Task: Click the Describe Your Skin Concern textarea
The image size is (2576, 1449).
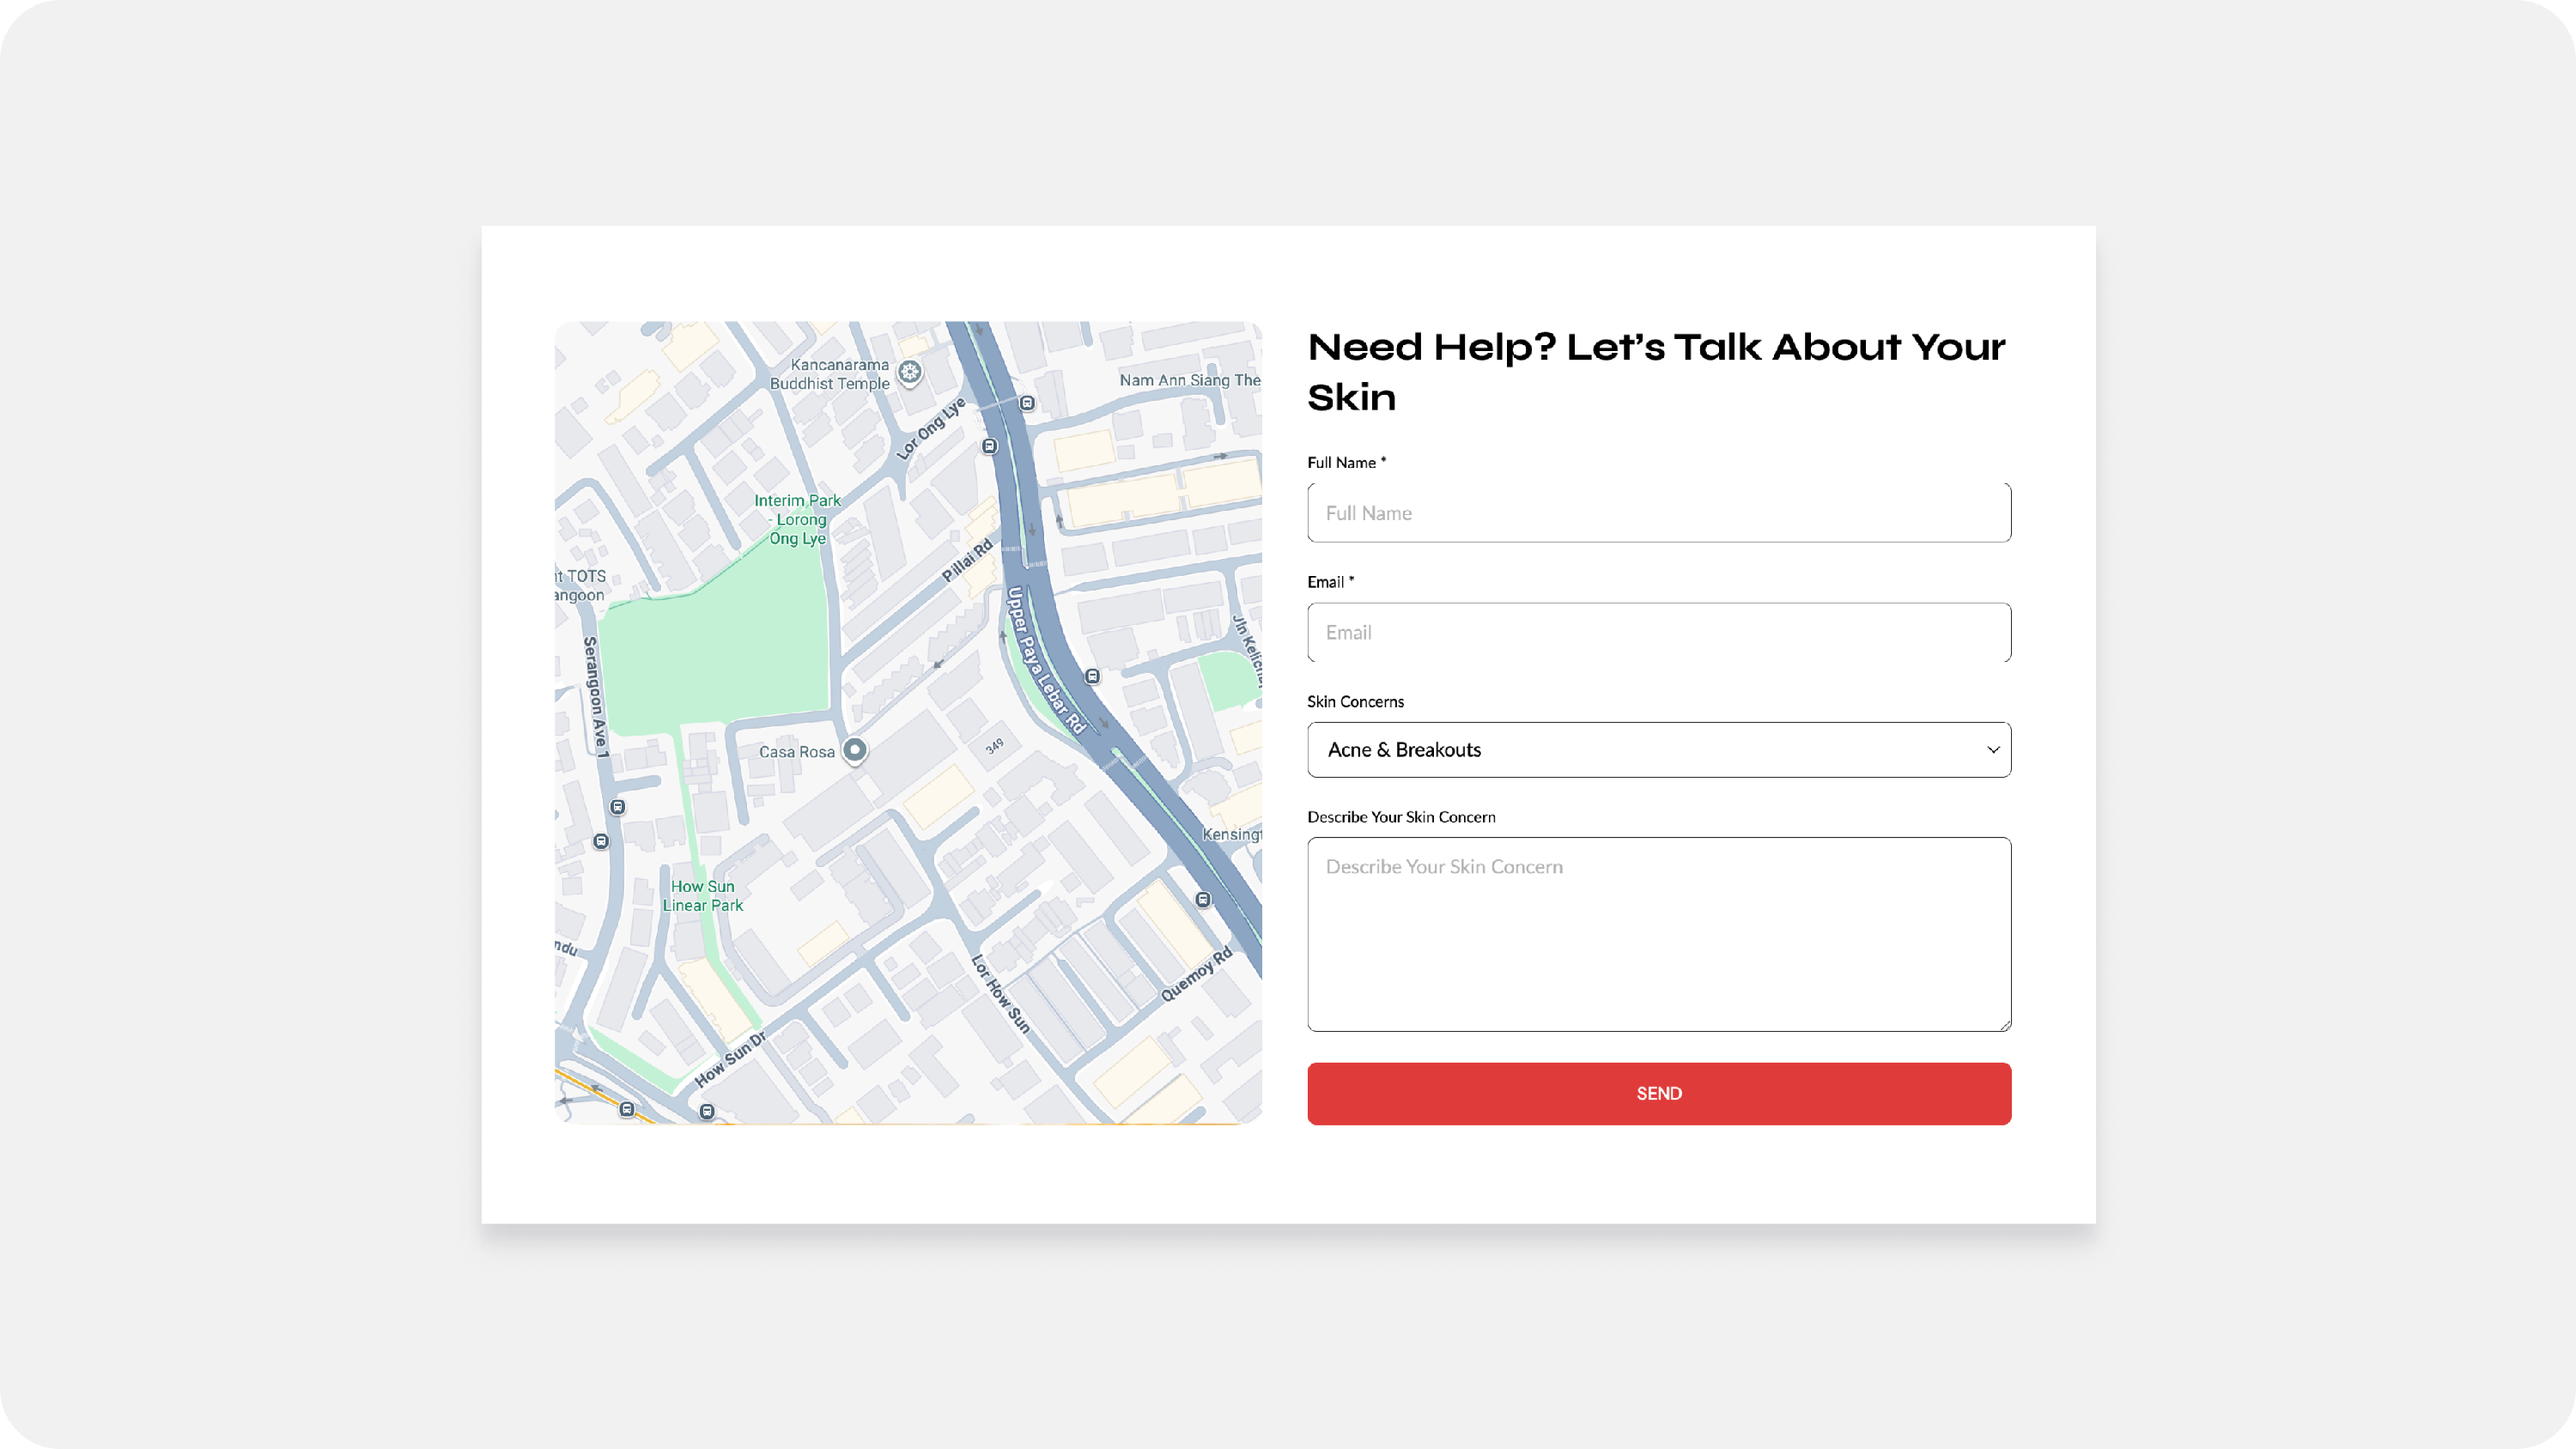Action: (1659, 934)
